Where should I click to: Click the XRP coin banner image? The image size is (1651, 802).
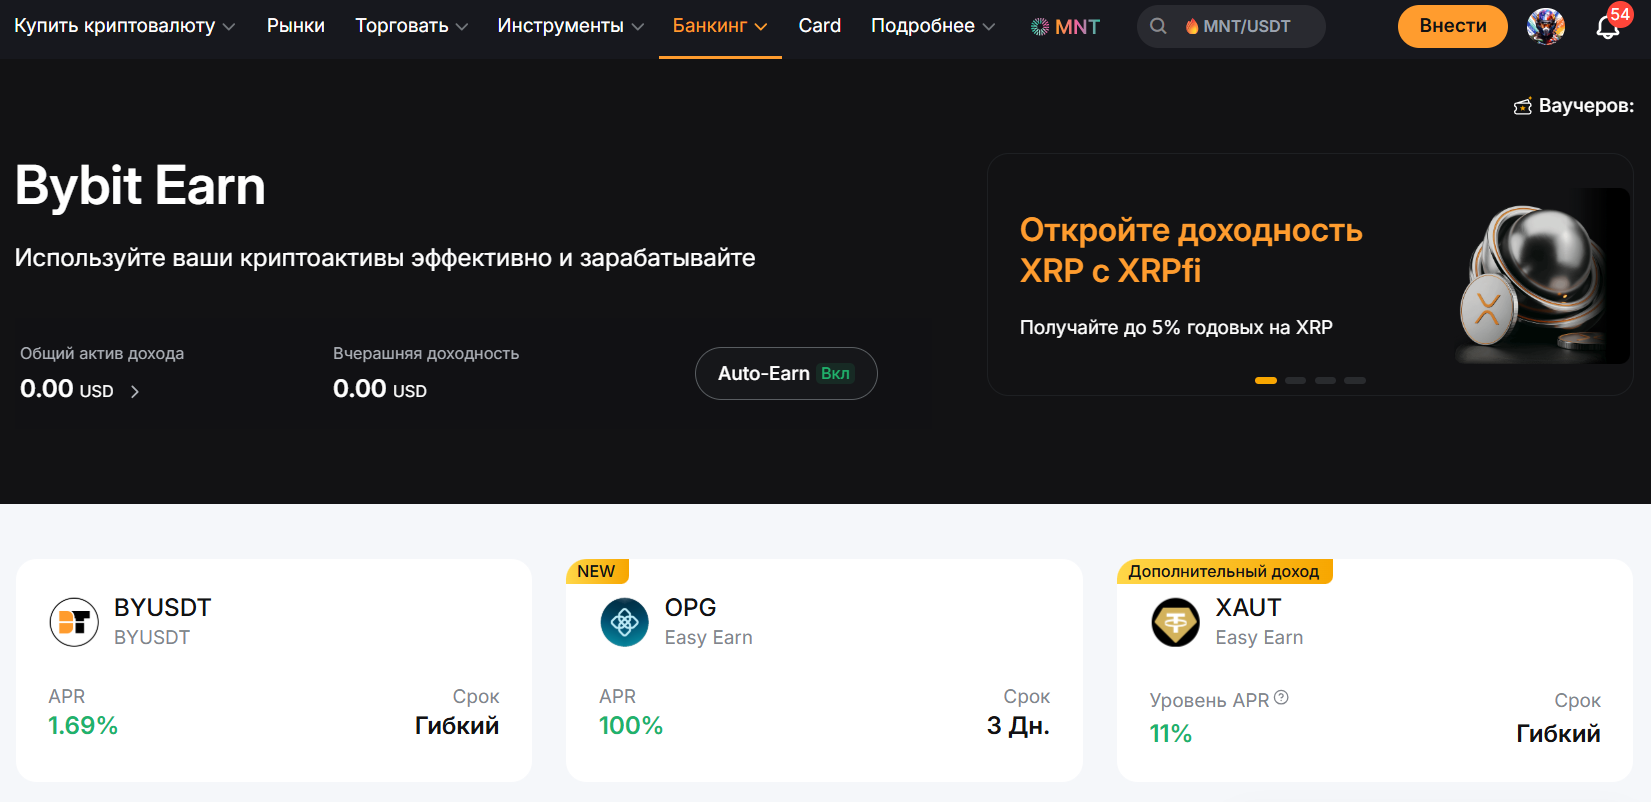(x=1542, y=276)
